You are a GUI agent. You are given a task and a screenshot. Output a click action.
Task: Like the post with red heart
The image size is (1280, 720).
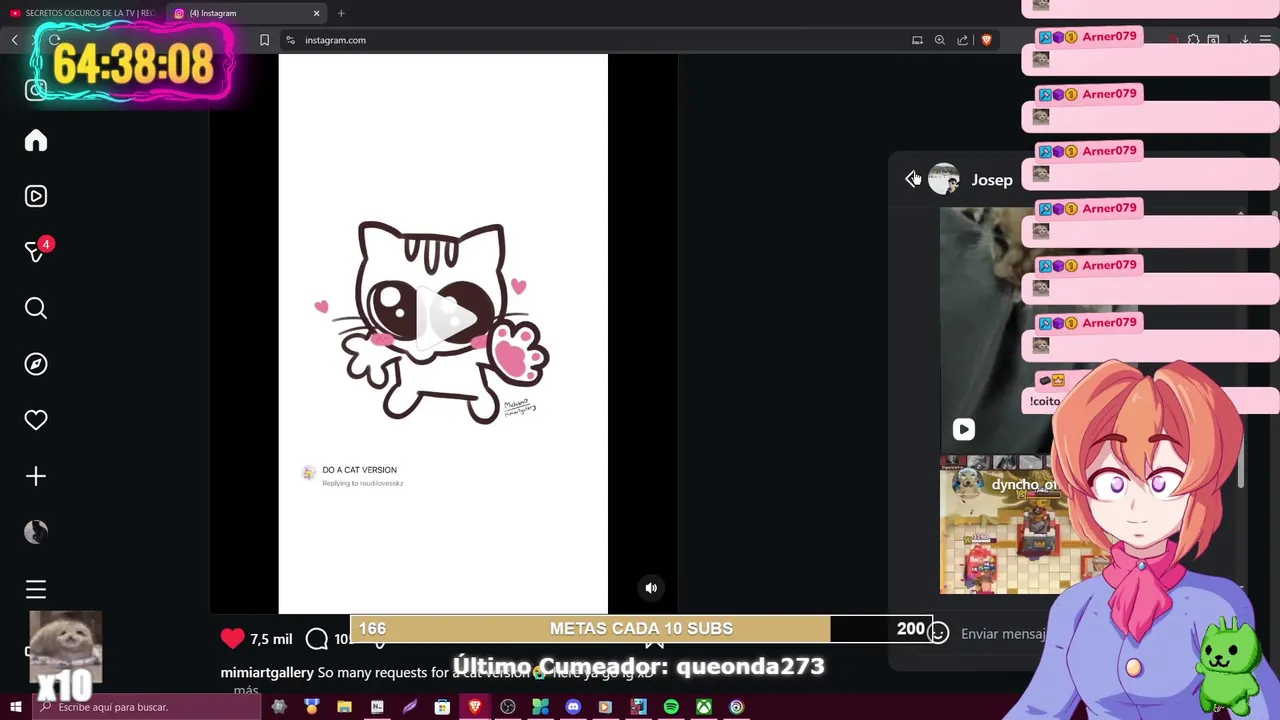click(233, 638)
